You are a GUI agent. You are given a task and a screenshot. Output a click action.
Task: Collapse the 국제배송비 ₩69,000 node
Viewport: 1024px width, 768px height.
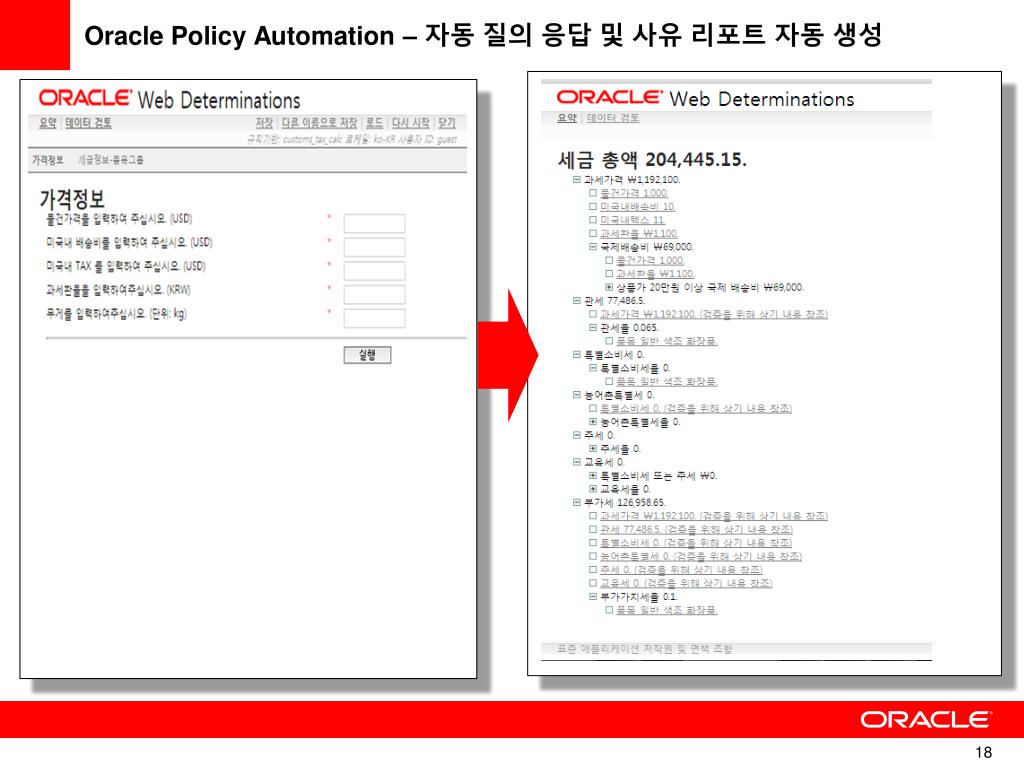(593, 247)
